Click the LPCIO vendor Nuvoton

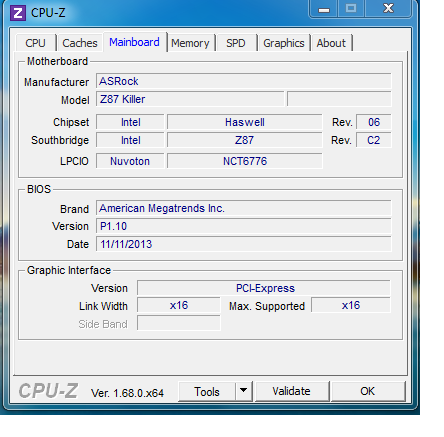pos(130,161)
